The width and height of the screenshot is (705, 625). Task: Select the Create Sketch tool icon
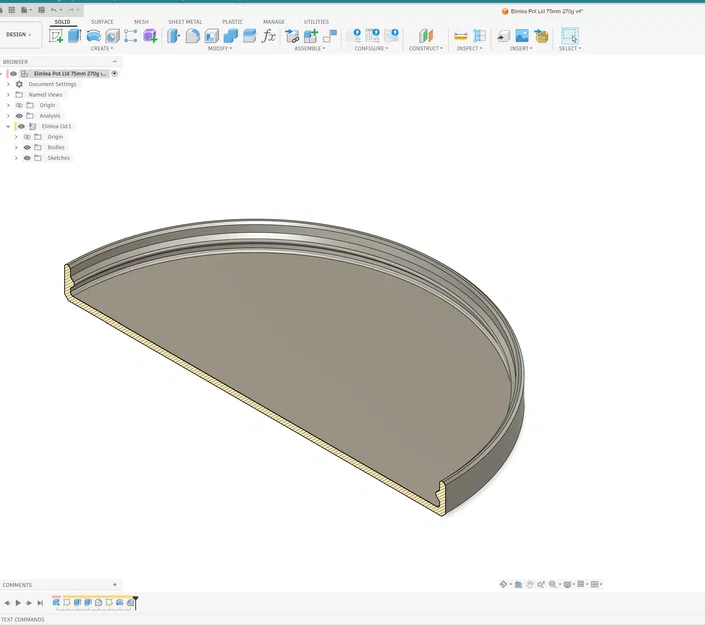(x=56, y=36)
